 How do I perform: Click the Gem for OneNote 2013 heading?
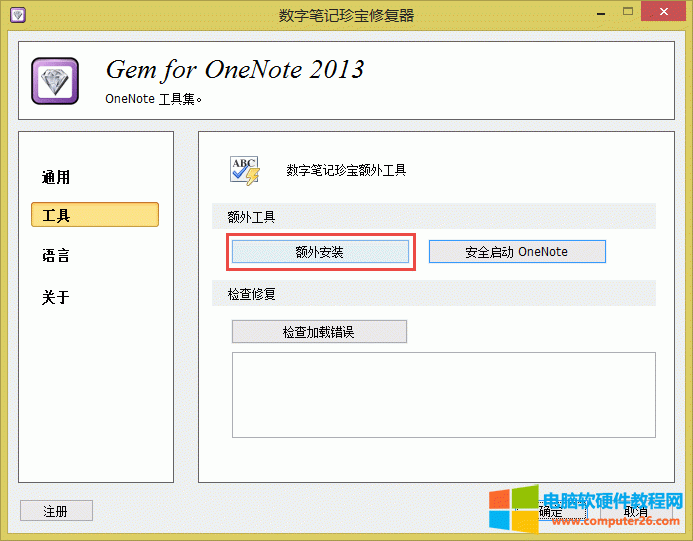(x=235, y=69)
